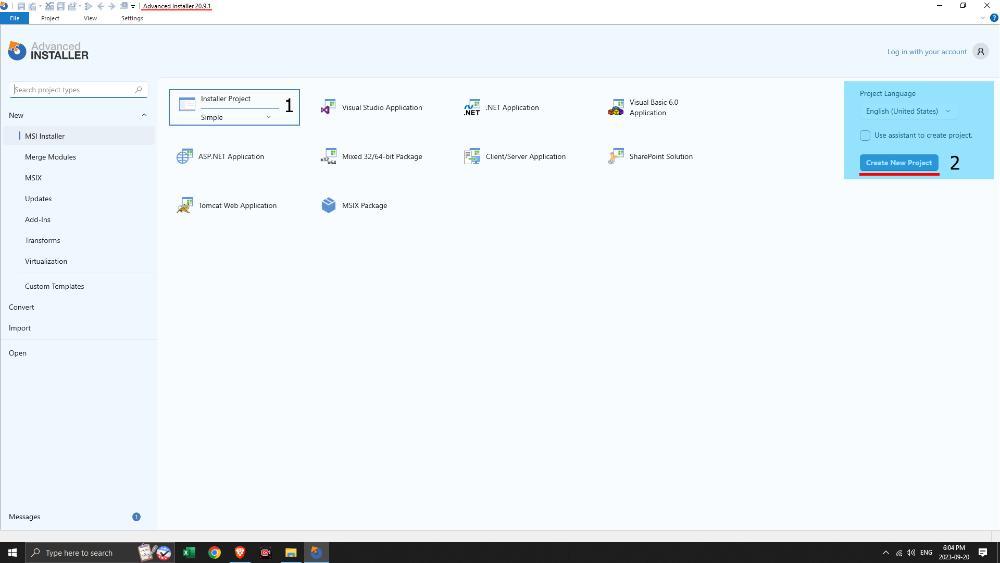Click Log in with your account link
This screenshot has width=1000, height=563.
[927, 52]
